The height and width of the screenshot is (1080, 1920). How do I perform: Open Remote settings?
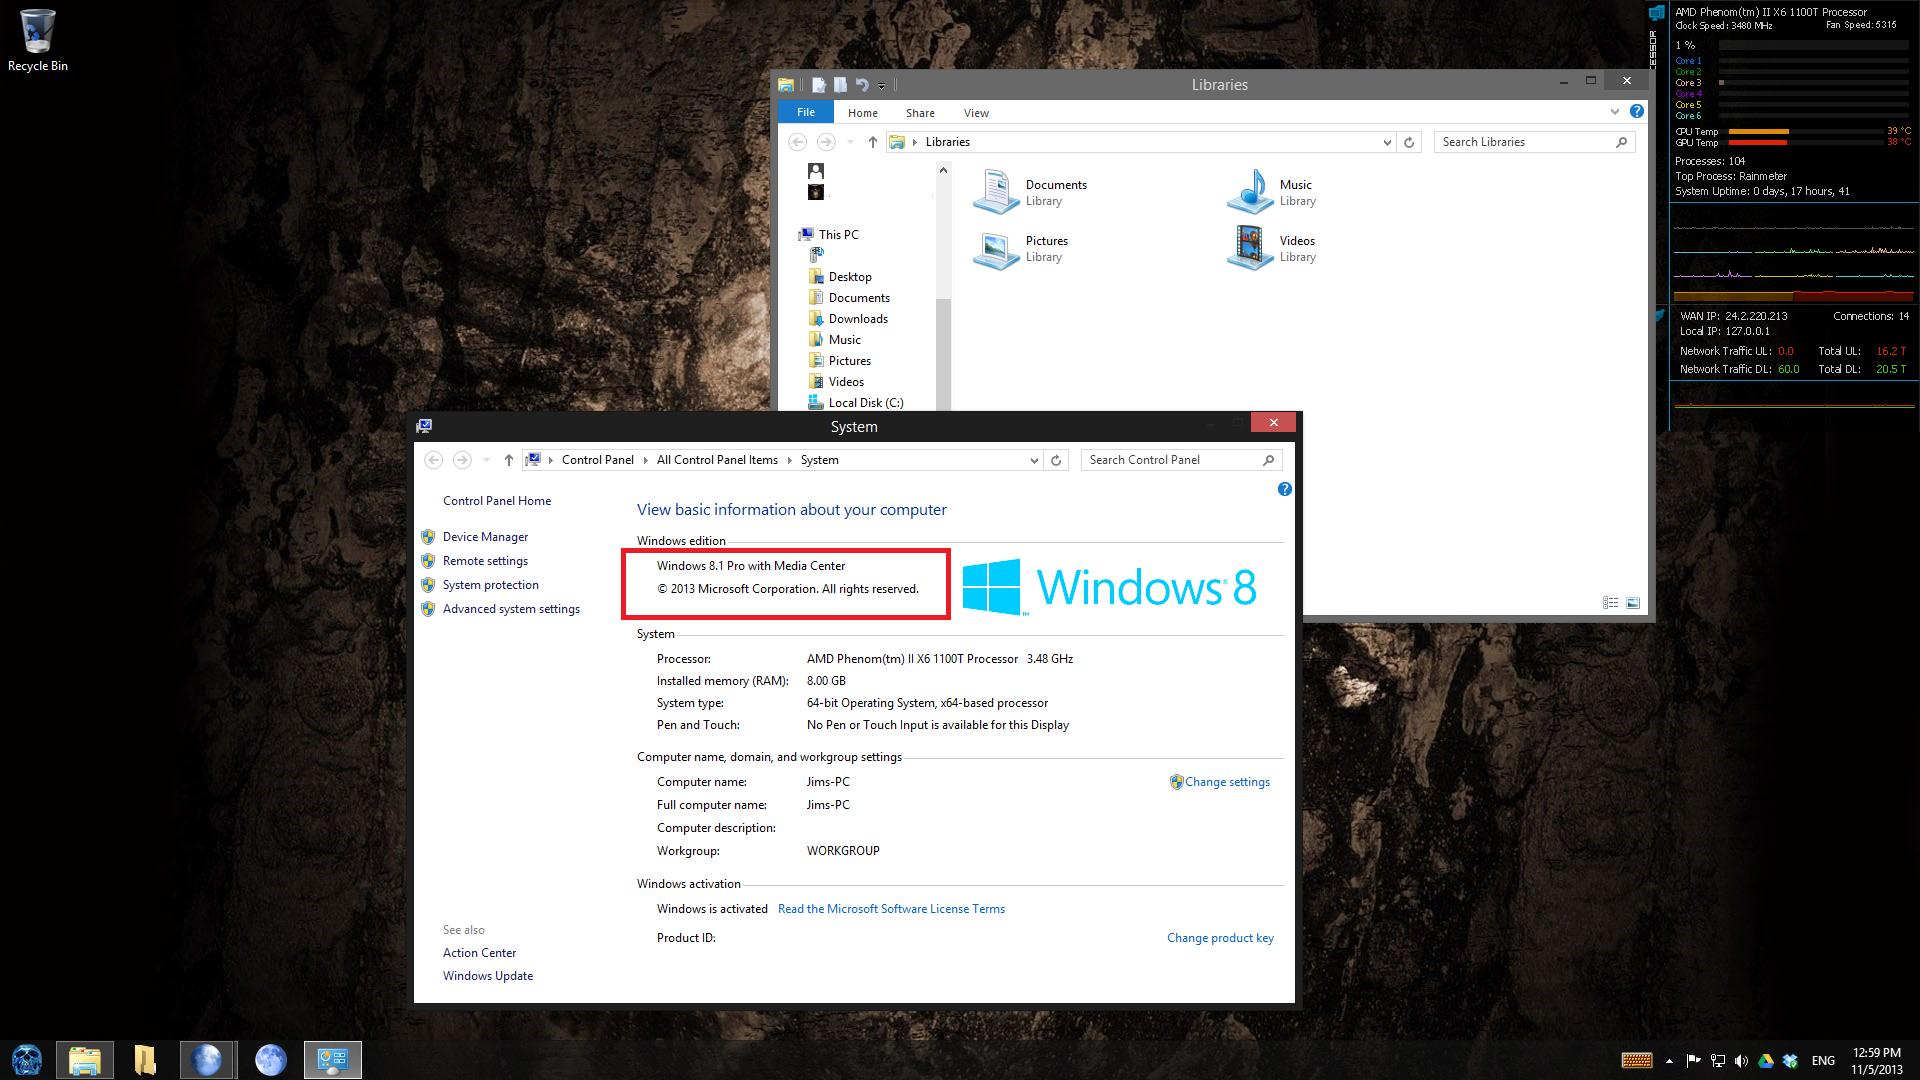pos(485,561)
